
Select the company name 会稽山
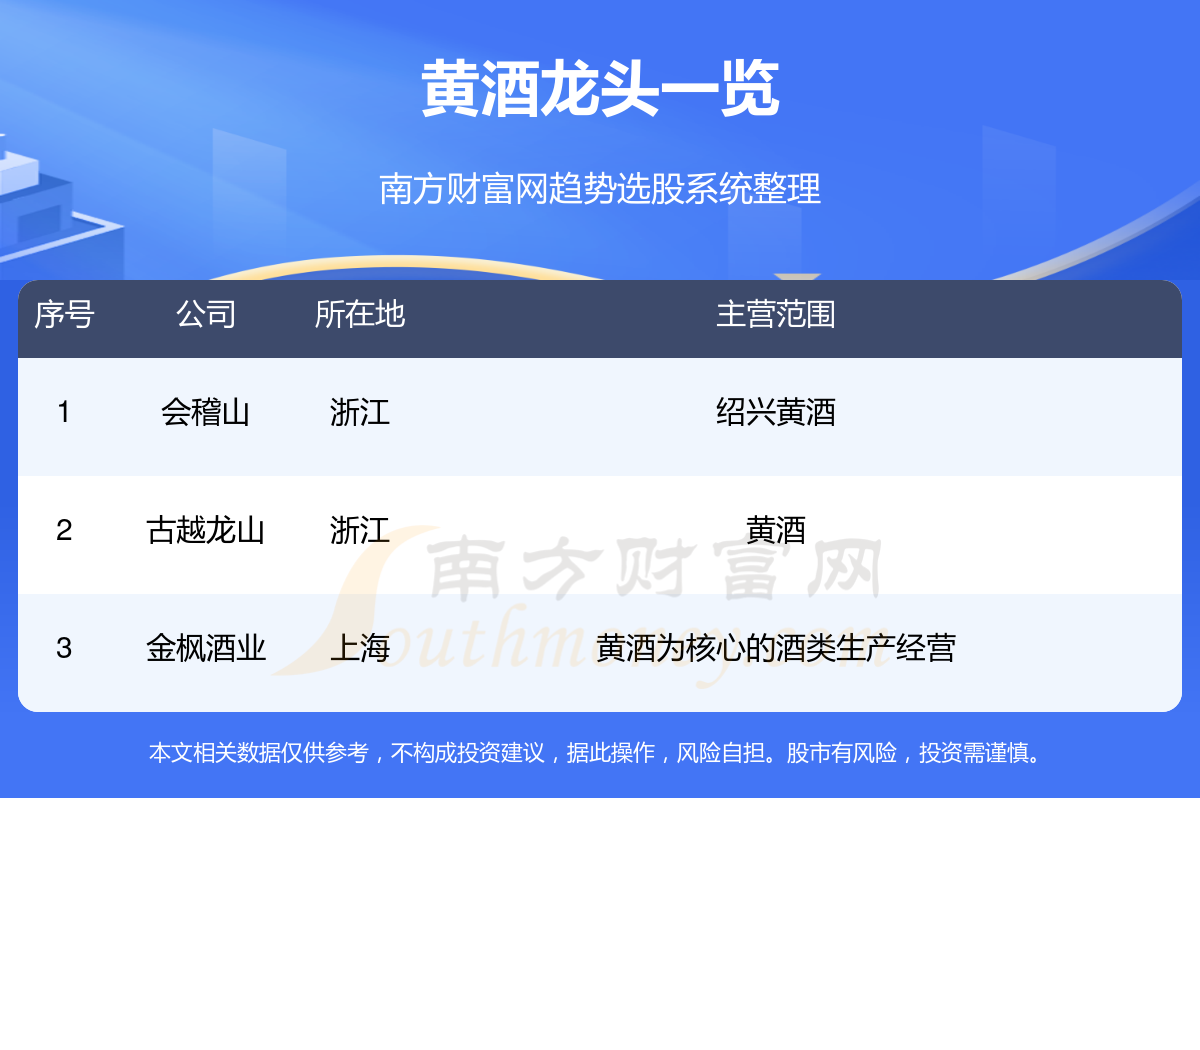click(x=206, y=412)
